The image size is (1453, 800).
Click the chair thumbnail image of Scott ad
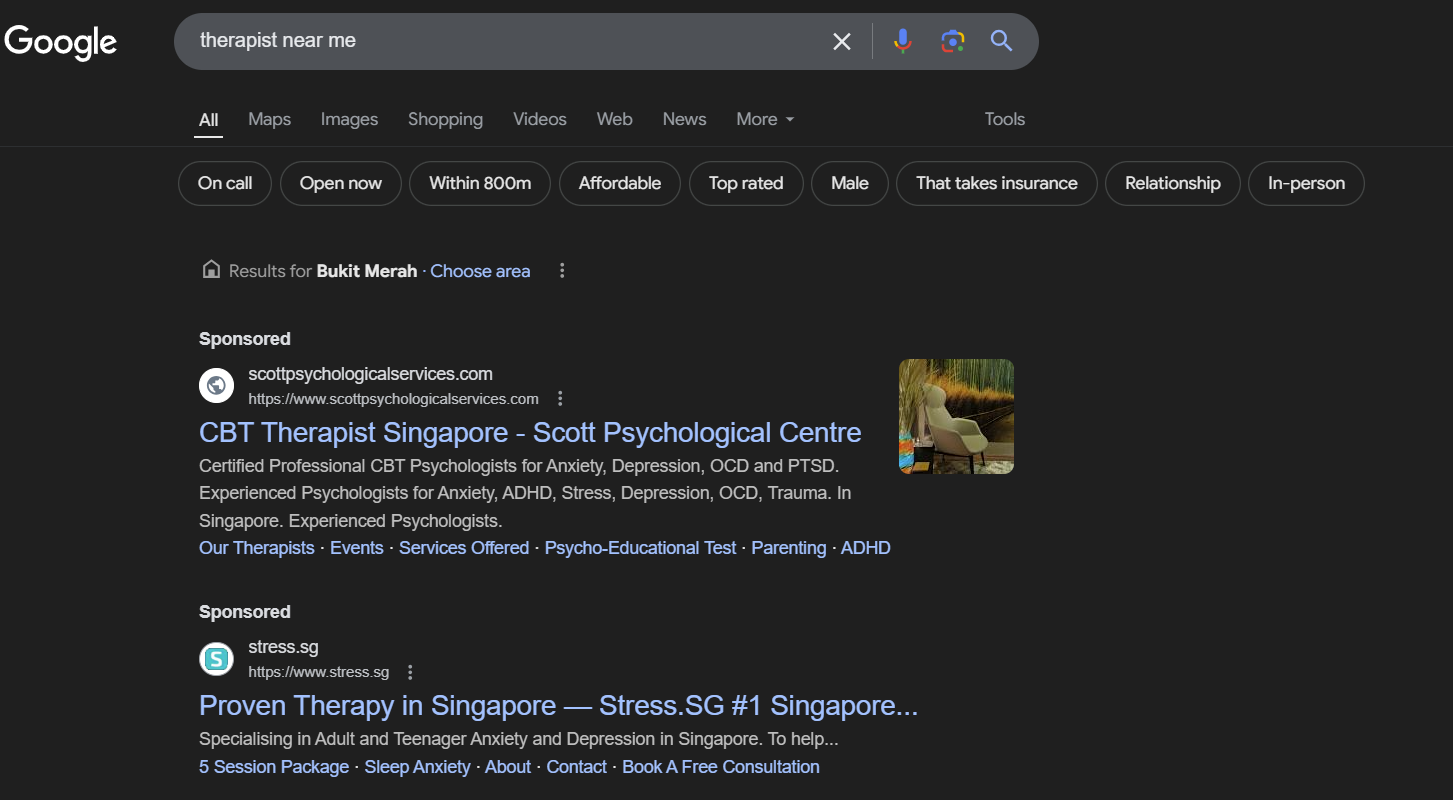[x=956, y=416]
